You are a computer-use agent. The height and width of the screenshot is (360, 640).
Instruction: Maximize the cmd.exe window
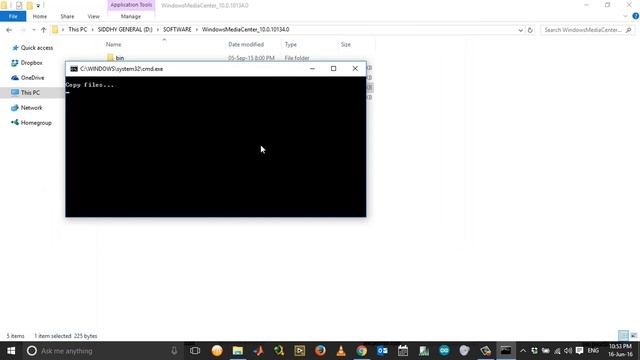[333, 69]
